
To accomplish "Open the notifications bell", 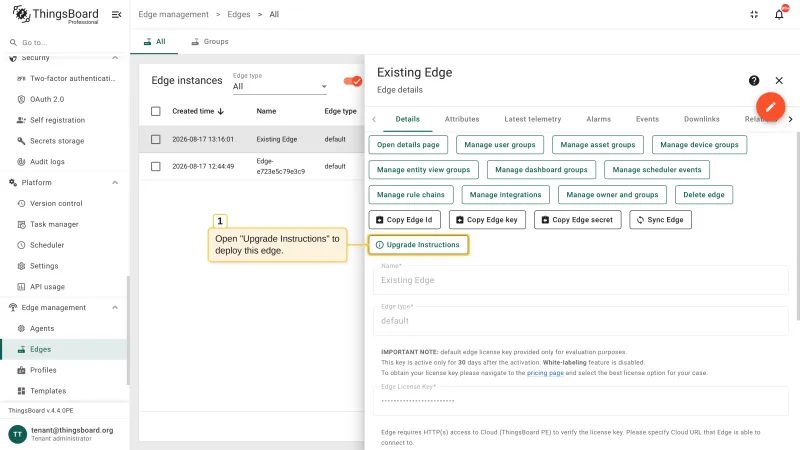I will [x=779, y=14].
